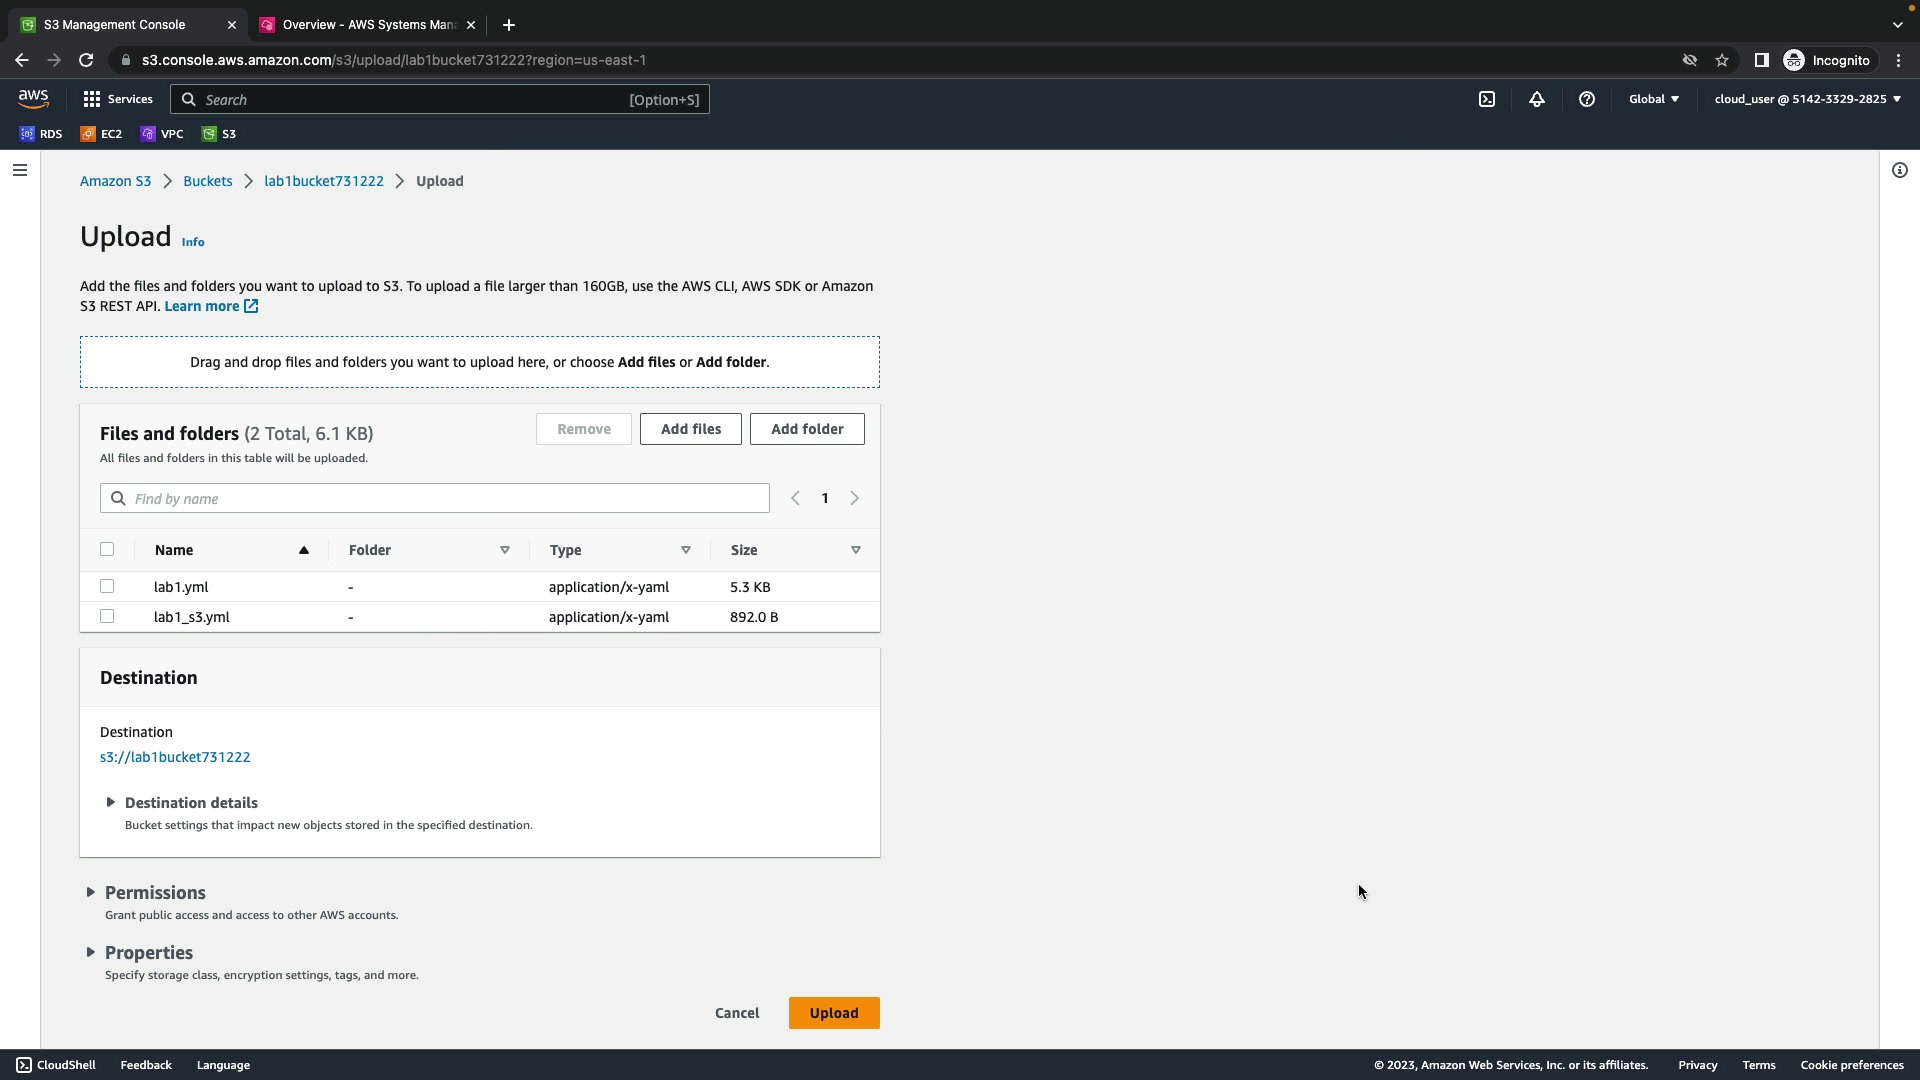
Task: Switch to the AWS Systems Manager tab
Action: (x=367, y=25)
